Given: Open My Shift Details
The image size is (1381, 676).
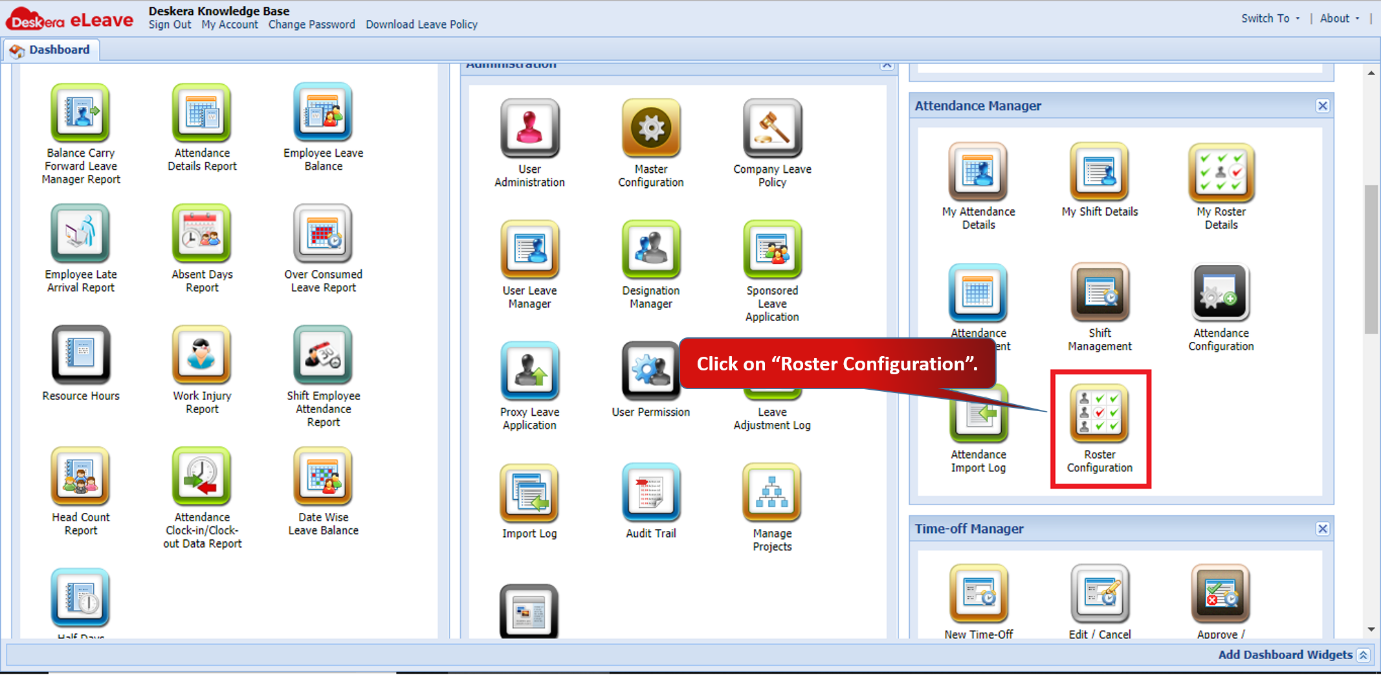Looking at the screenshot, I should (1100, 172).
